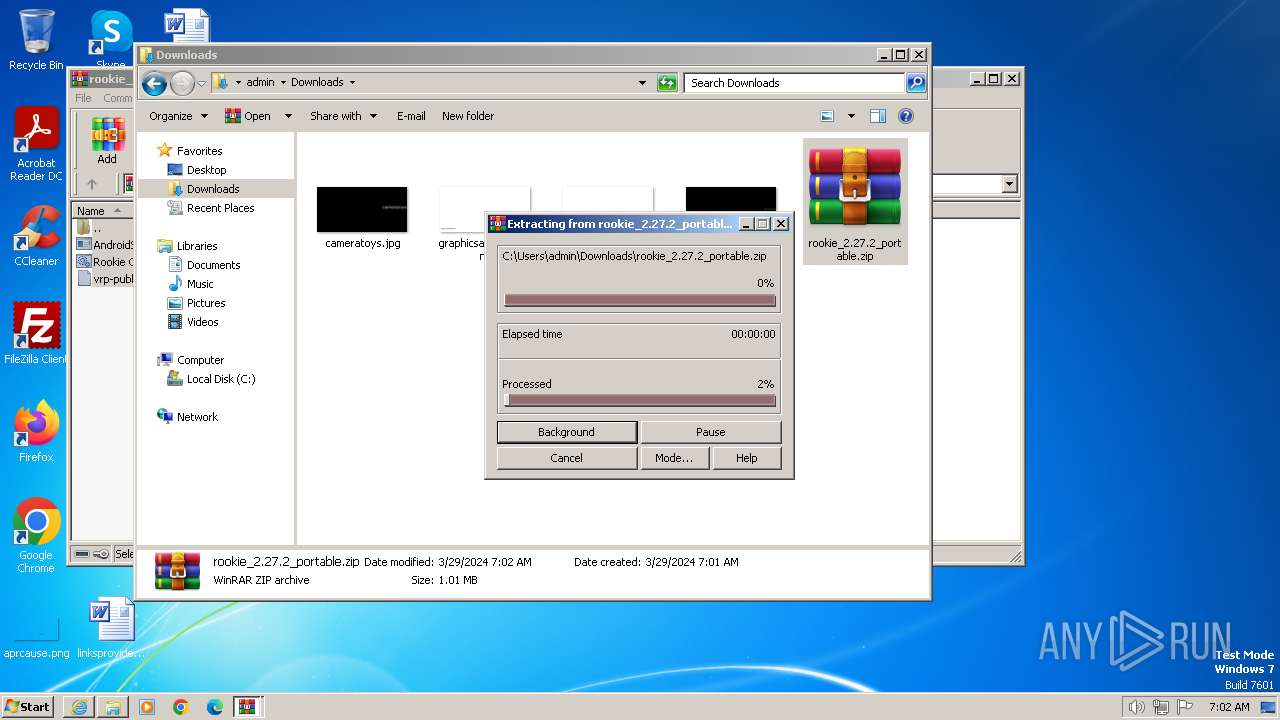The width and height of the screenshot is (1280, 720).
Task: Select Desktop in Favorites
Action: pos(206,170)
